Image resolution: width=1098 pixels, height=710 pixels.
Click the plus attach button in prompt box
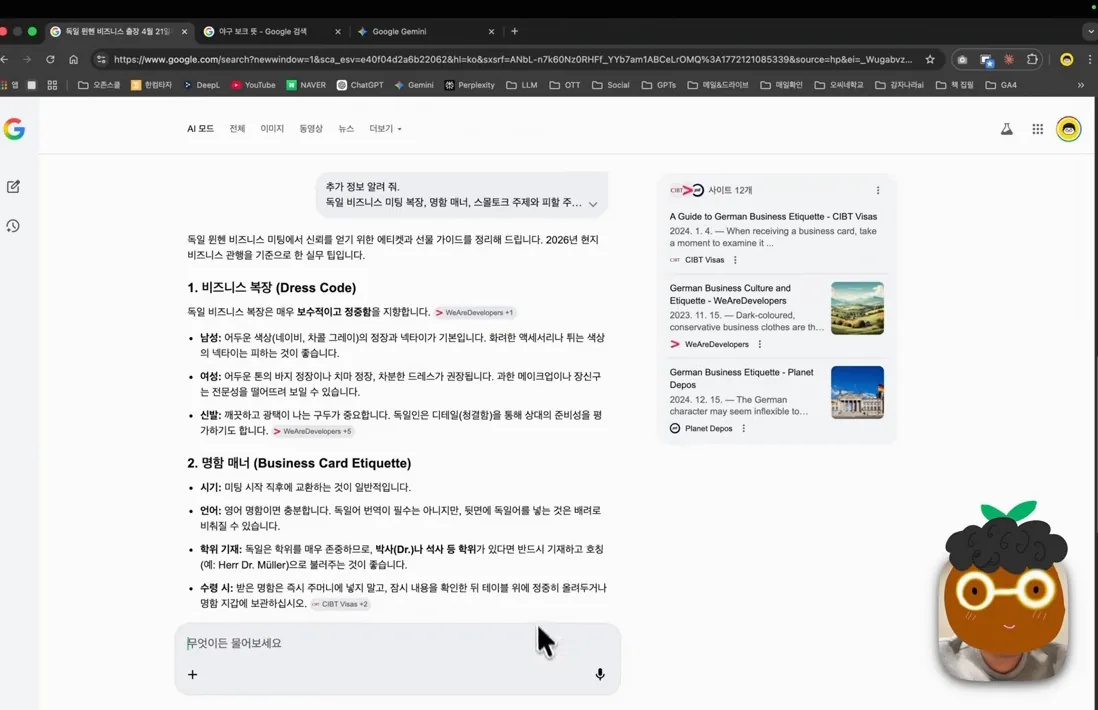tap(193, 674)
